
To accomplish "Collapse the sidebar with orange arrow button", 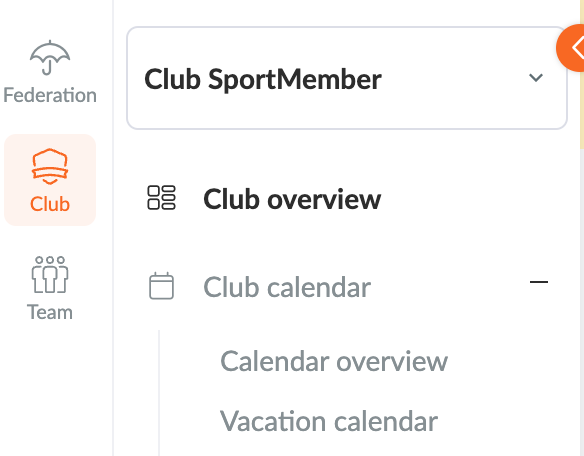I will click(x=570, y=48).
